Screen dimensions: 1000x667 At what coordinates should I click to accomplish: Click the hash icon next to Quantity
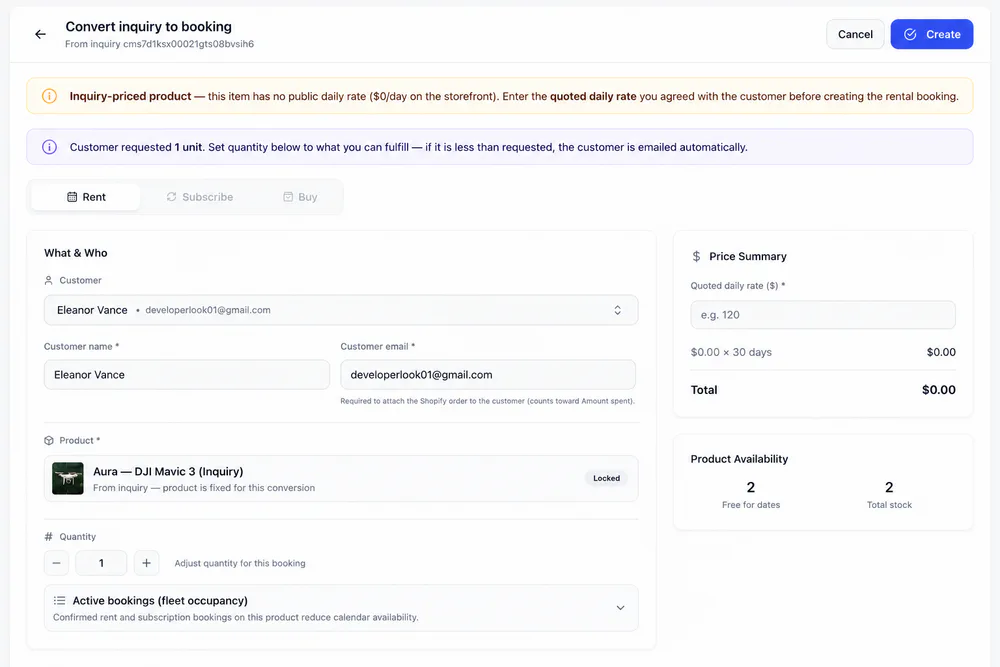[x=48, y=537]
